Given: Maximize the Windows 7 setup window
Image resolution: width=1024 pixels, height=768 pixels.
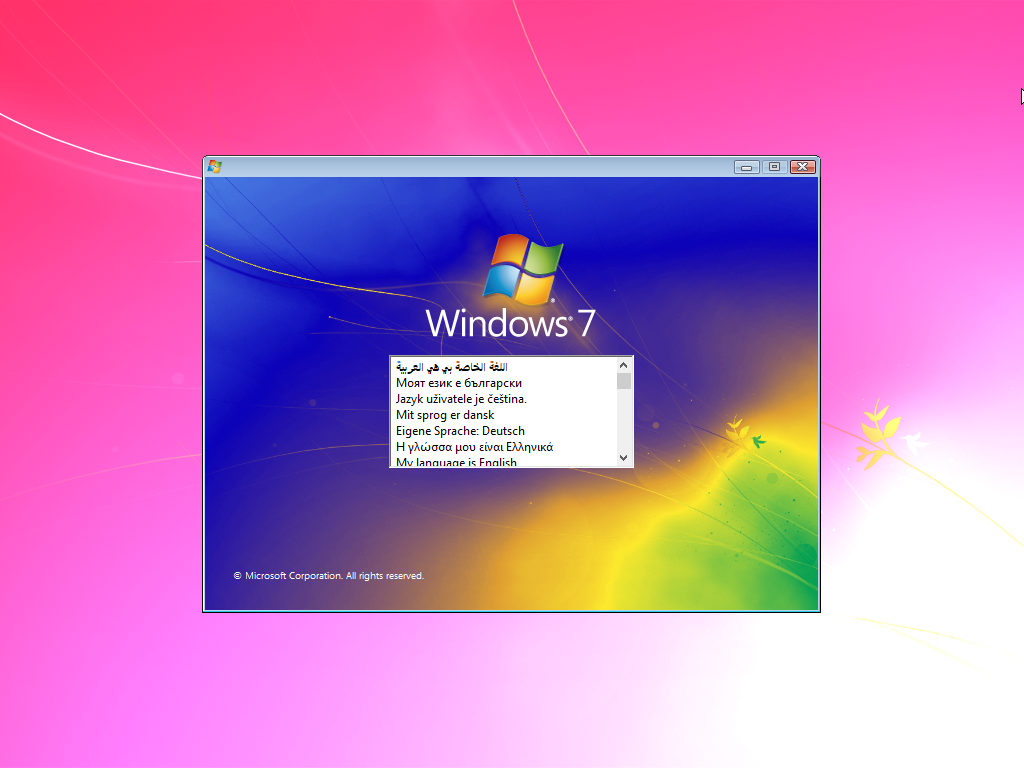Looking at the screenshot, I should [775, 167].
